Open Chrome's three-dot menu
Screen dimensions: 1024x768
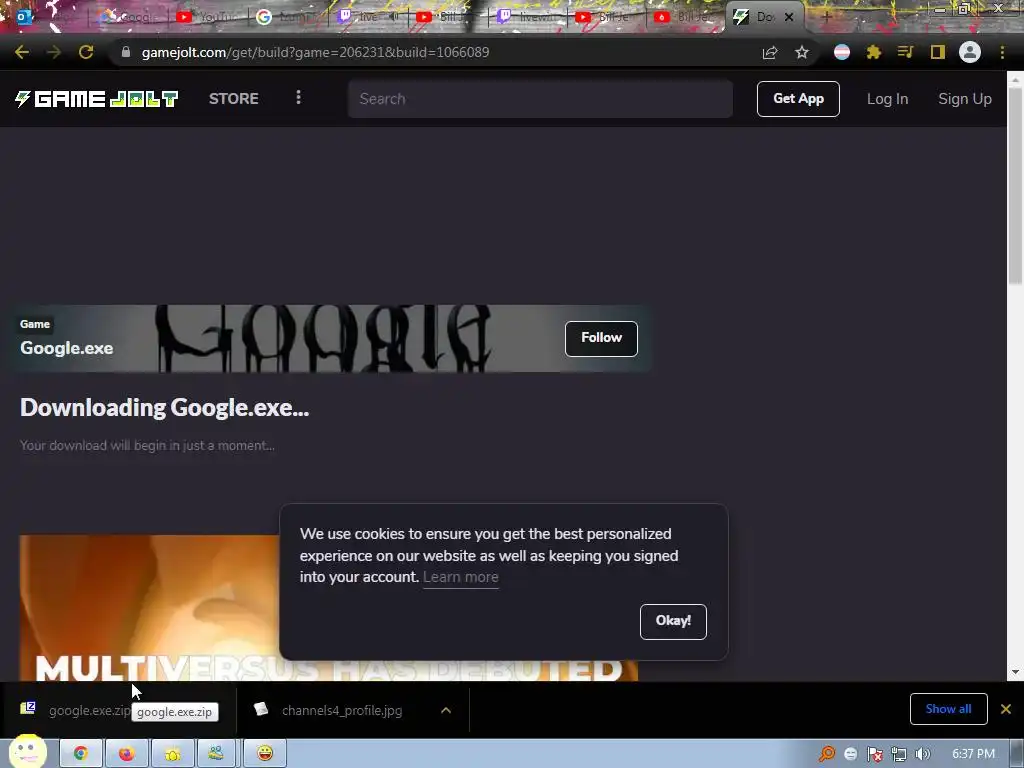(x=1002, y=52)
